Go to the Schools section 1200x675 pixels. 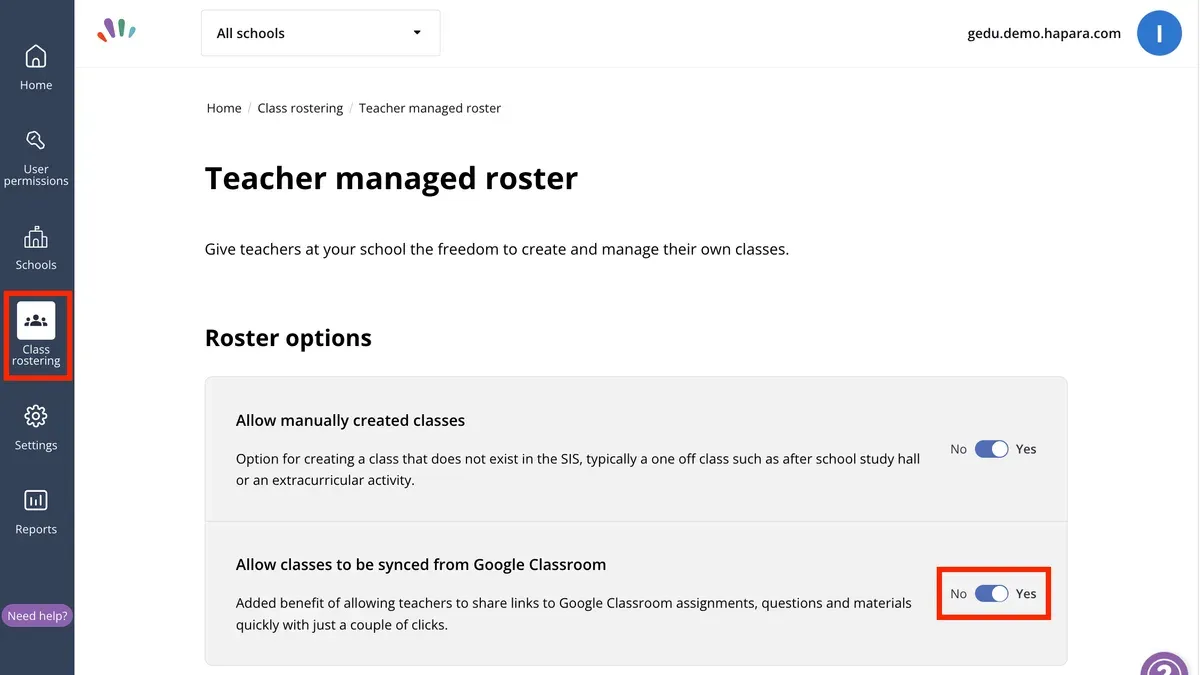(36, 248)
